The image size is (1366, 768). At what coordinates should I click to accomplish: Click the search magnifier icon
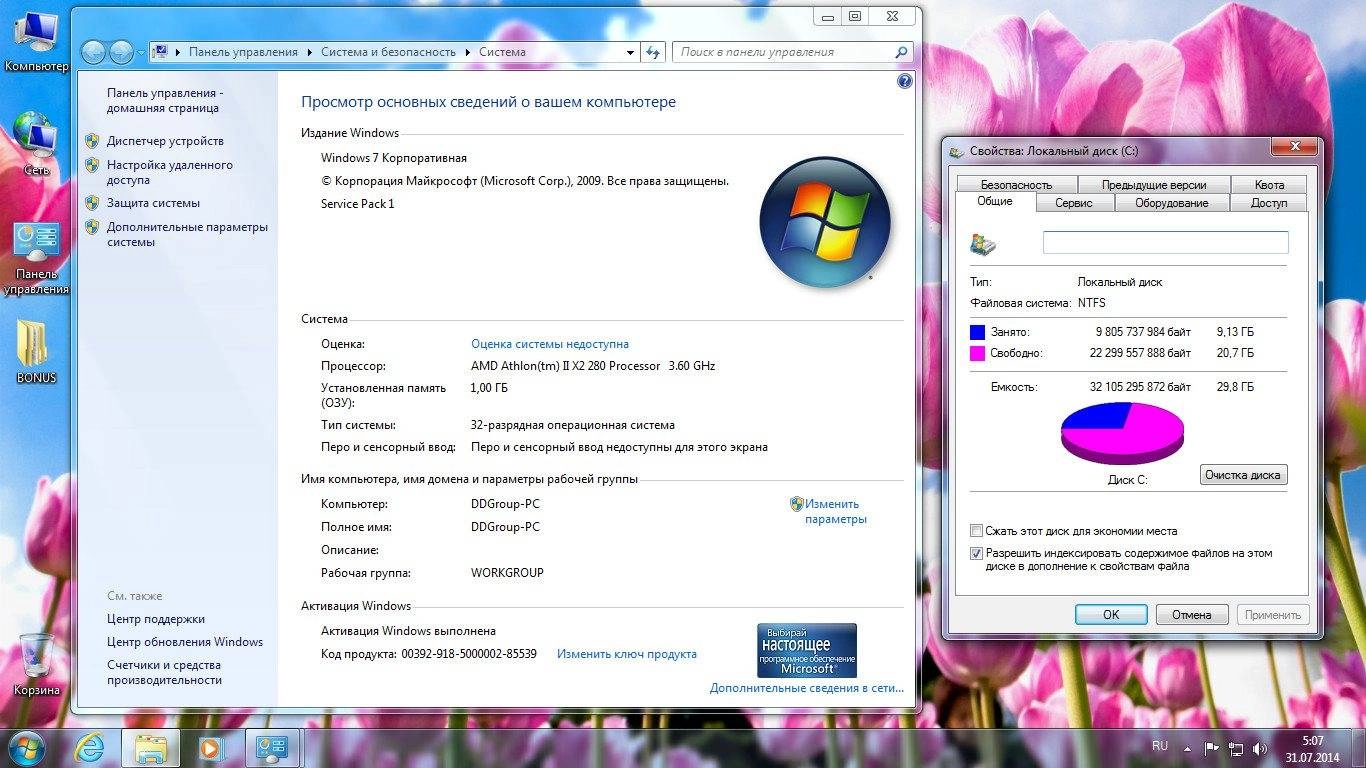tap(901, 52)
